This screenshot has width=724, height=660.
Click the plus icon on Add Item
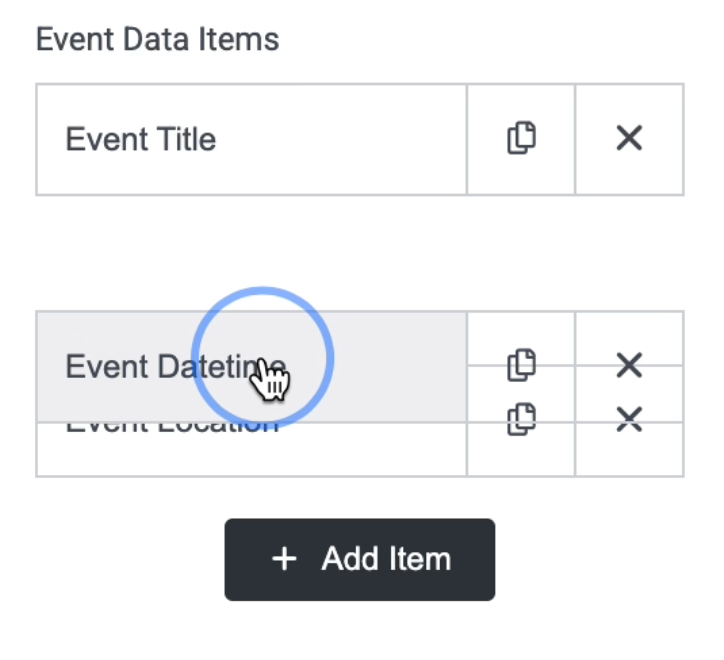tap(285, 559)
